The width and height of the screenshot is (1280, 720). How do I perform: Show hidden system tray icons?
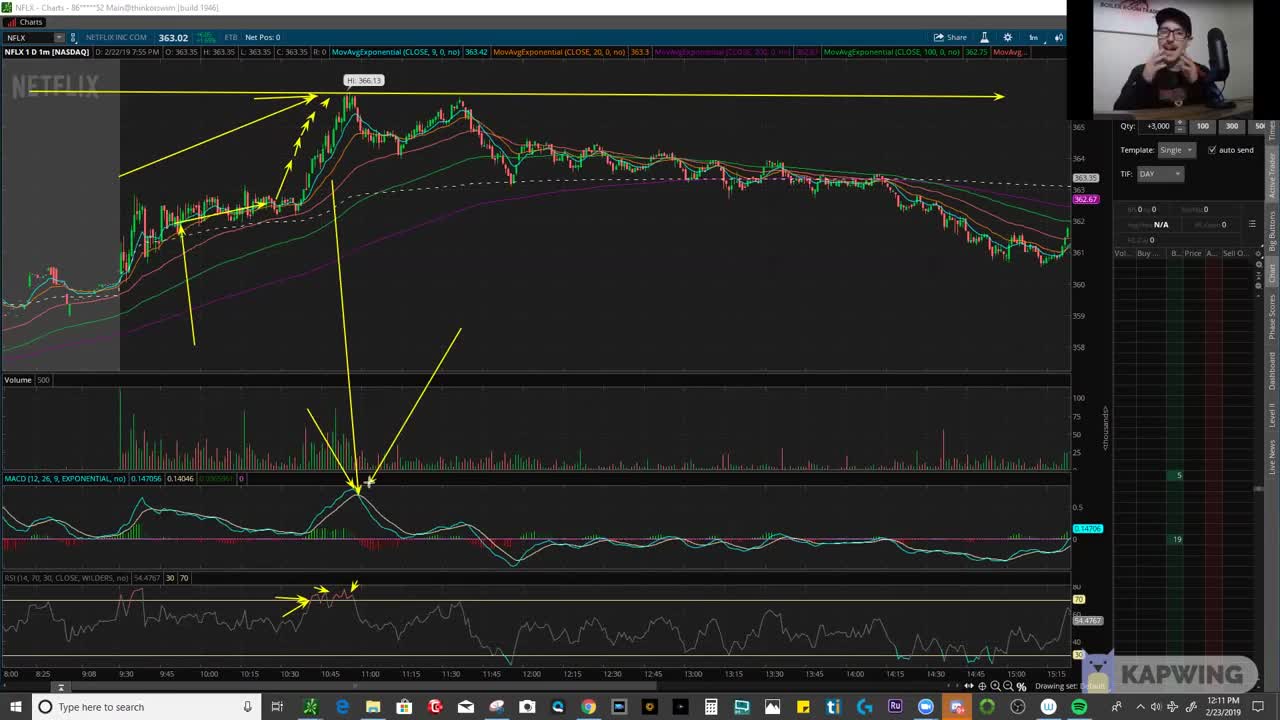pos(1140,707)
